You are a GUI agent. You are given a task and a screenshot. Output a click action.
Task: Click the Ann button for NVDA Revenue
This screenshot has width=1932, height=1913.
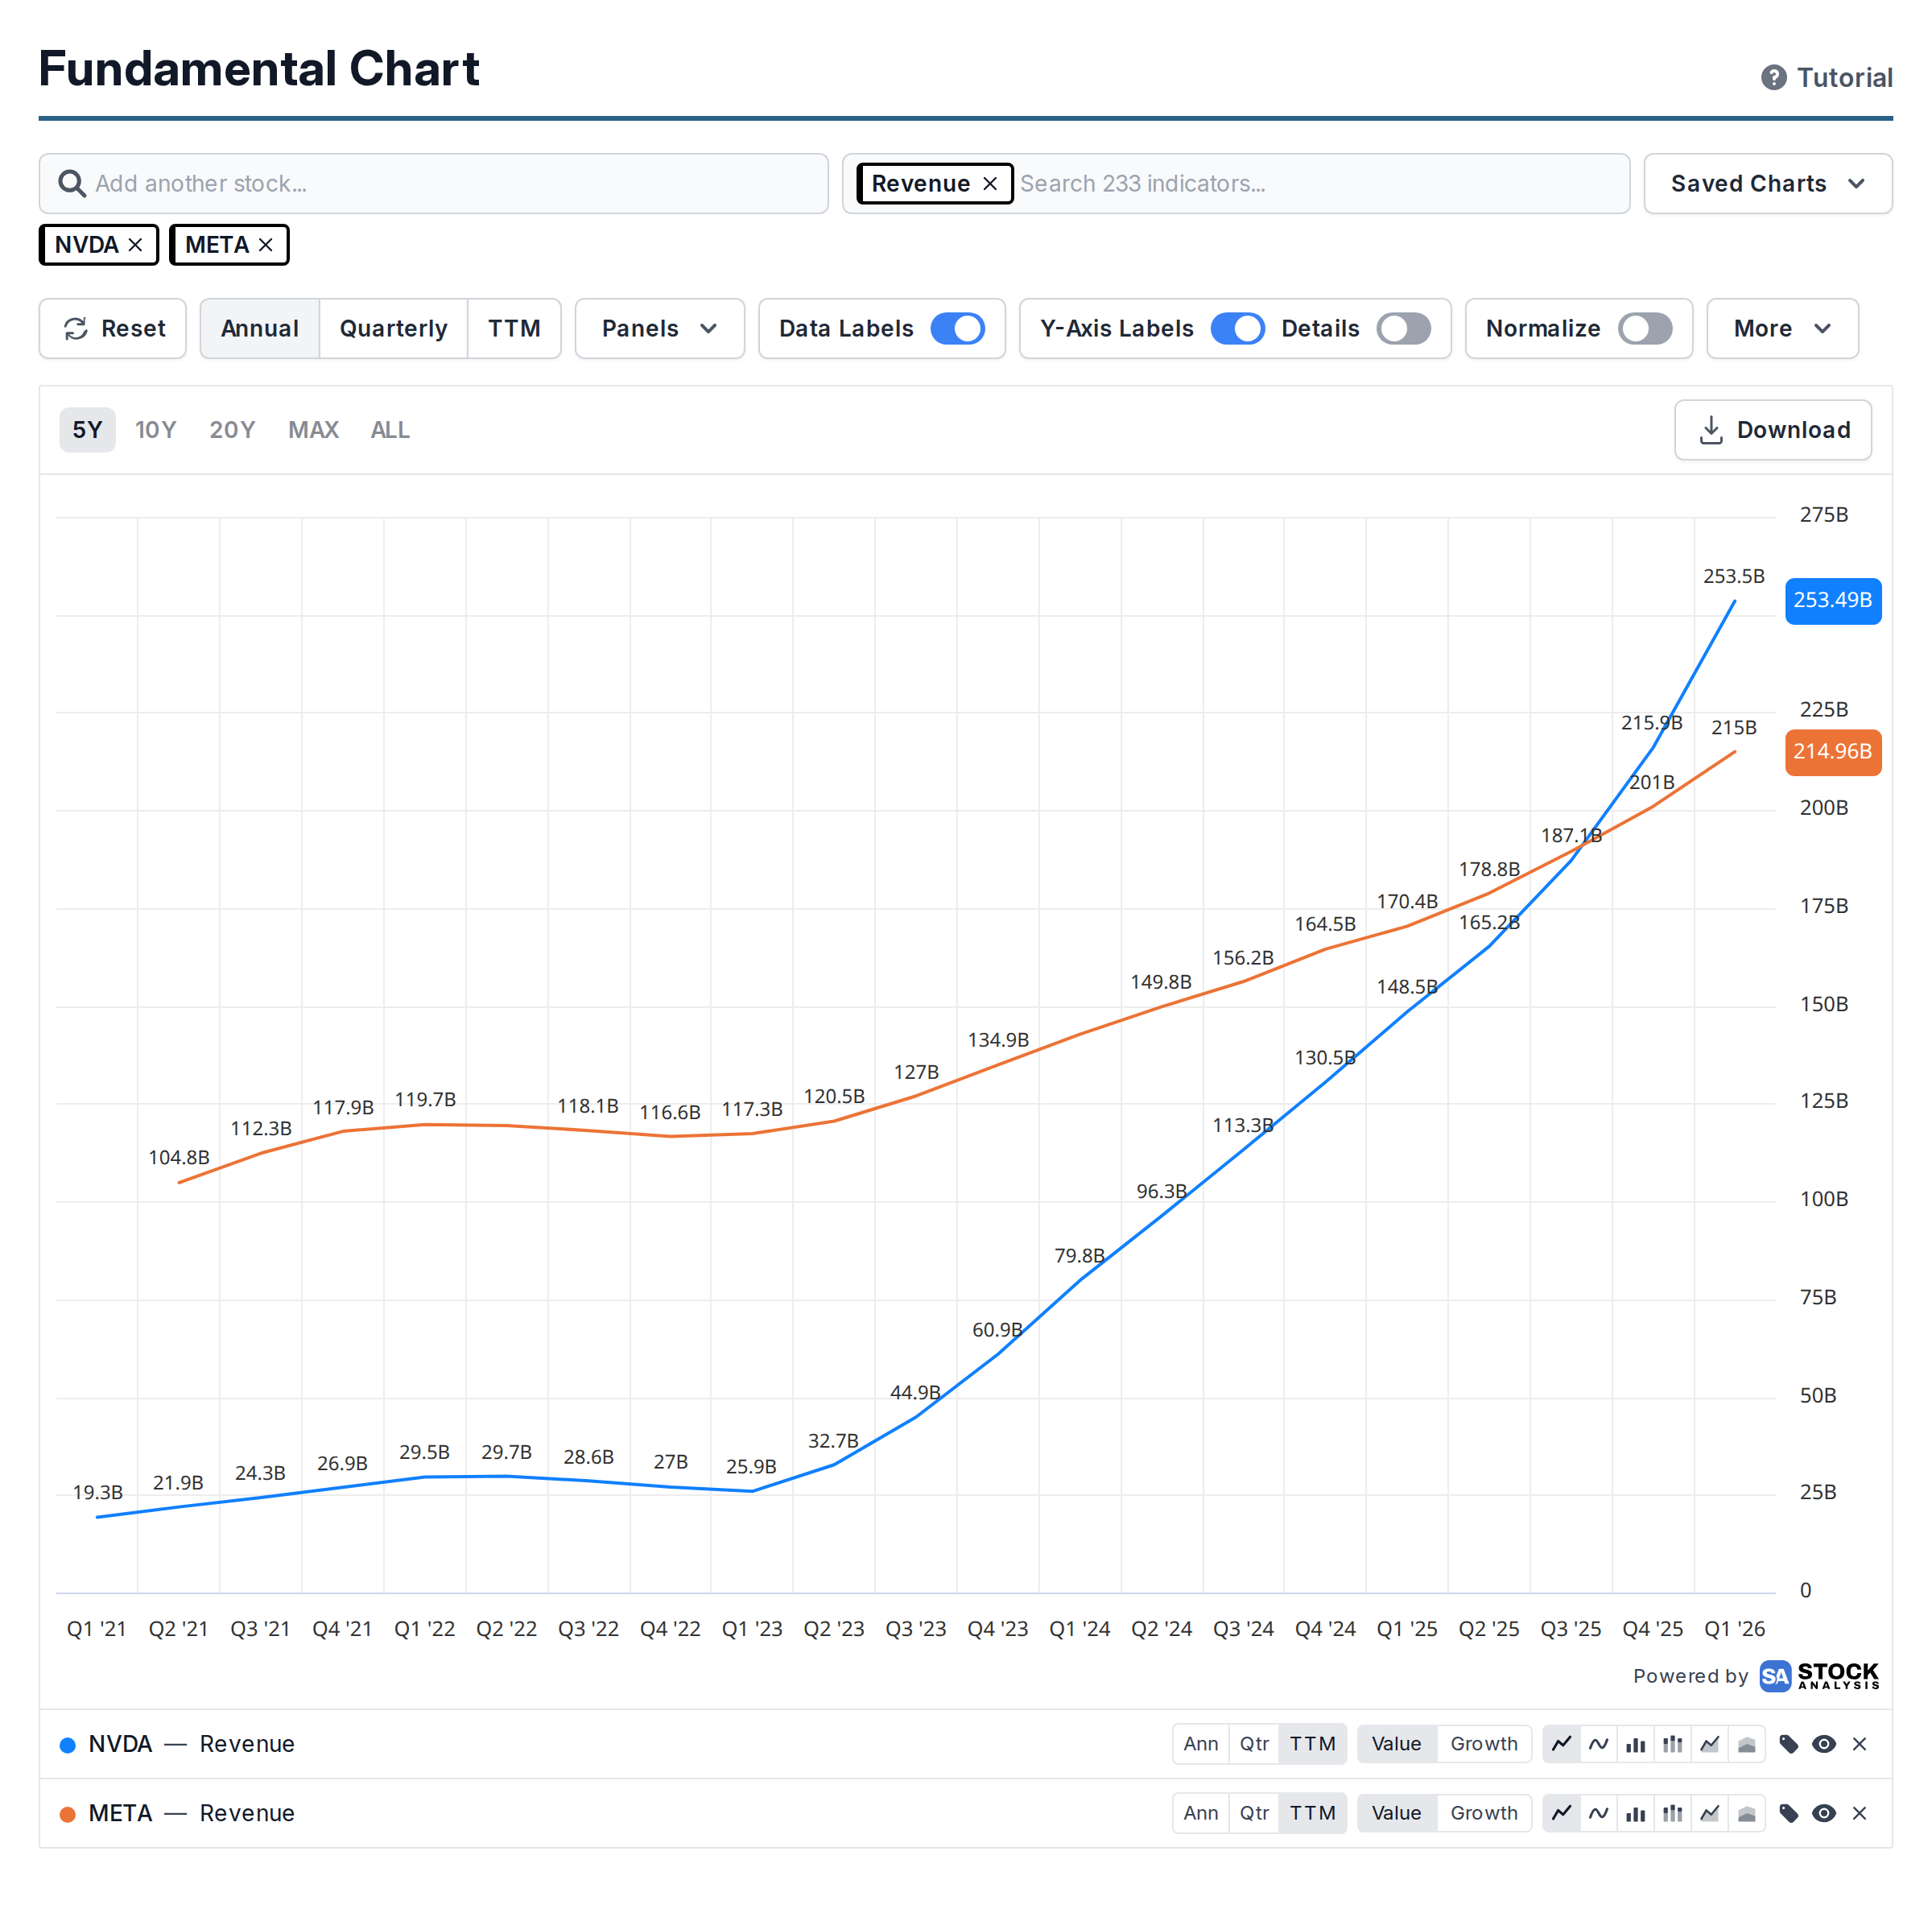point(1200,1744)
